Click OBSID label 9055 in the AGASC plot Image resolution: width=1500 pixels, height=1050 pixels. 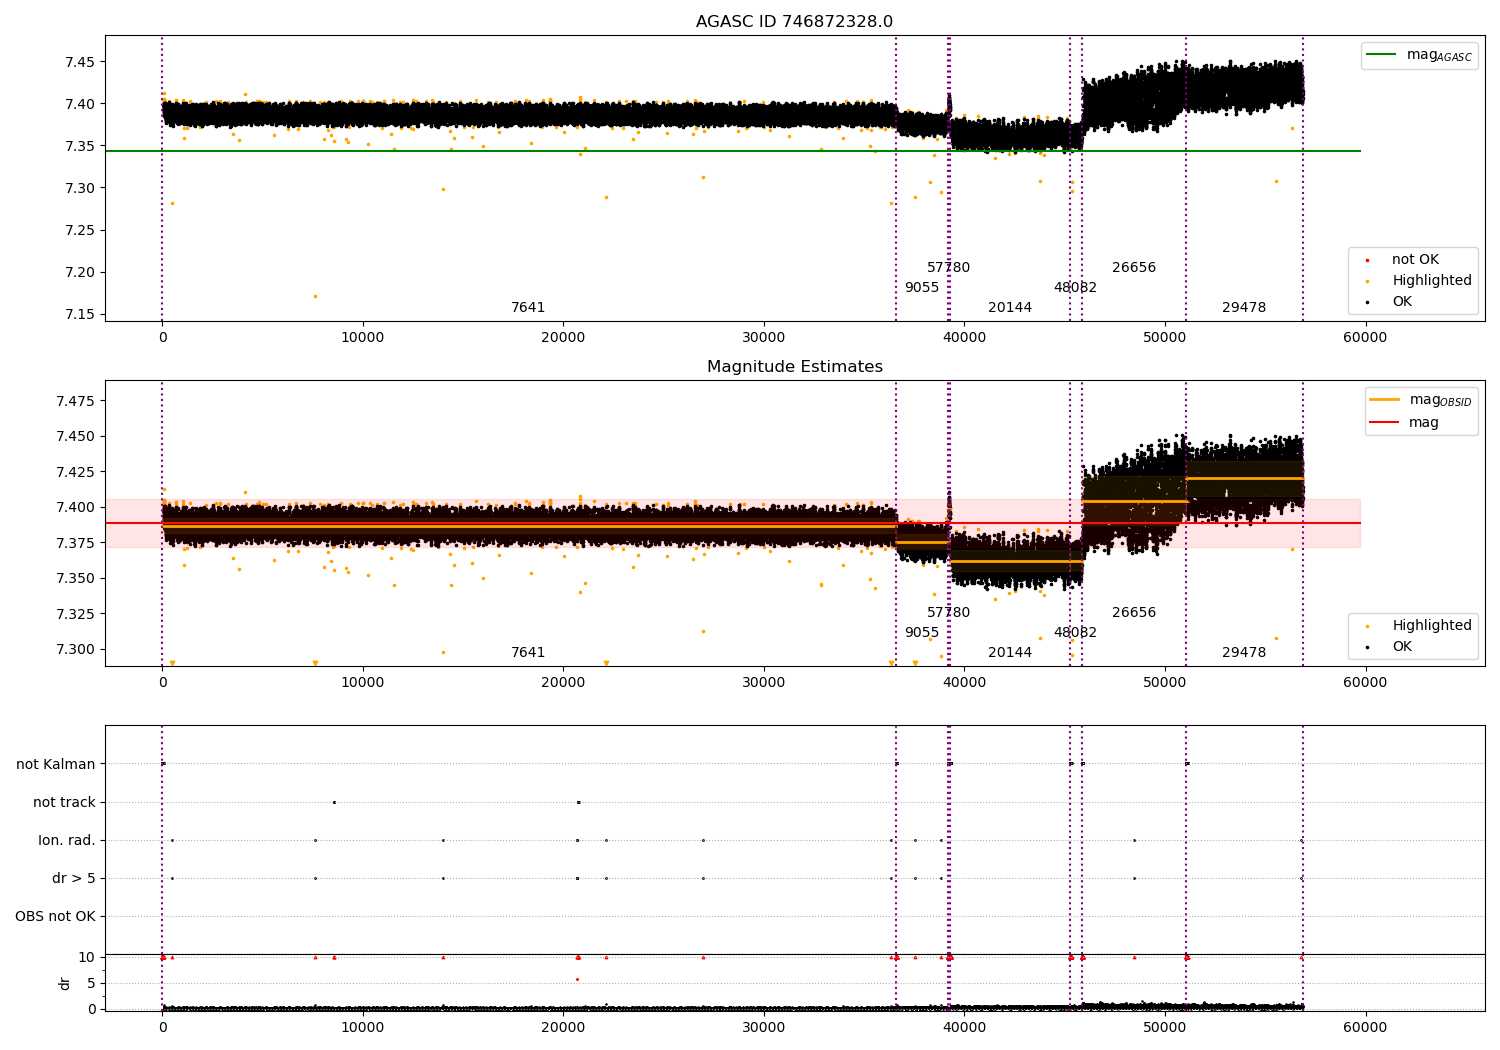click(922, 288)
